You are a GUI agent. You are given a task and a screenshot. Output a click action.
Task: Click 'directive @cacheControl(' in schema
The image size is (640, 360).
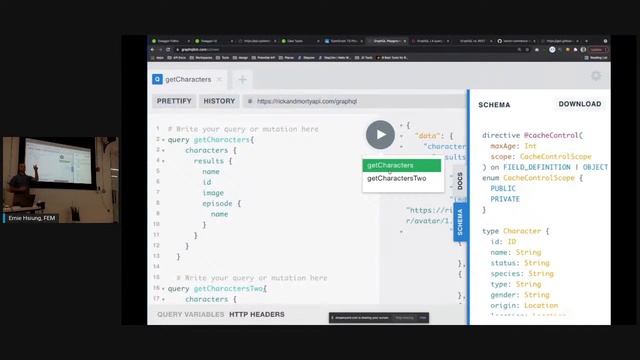pos(533,135)
